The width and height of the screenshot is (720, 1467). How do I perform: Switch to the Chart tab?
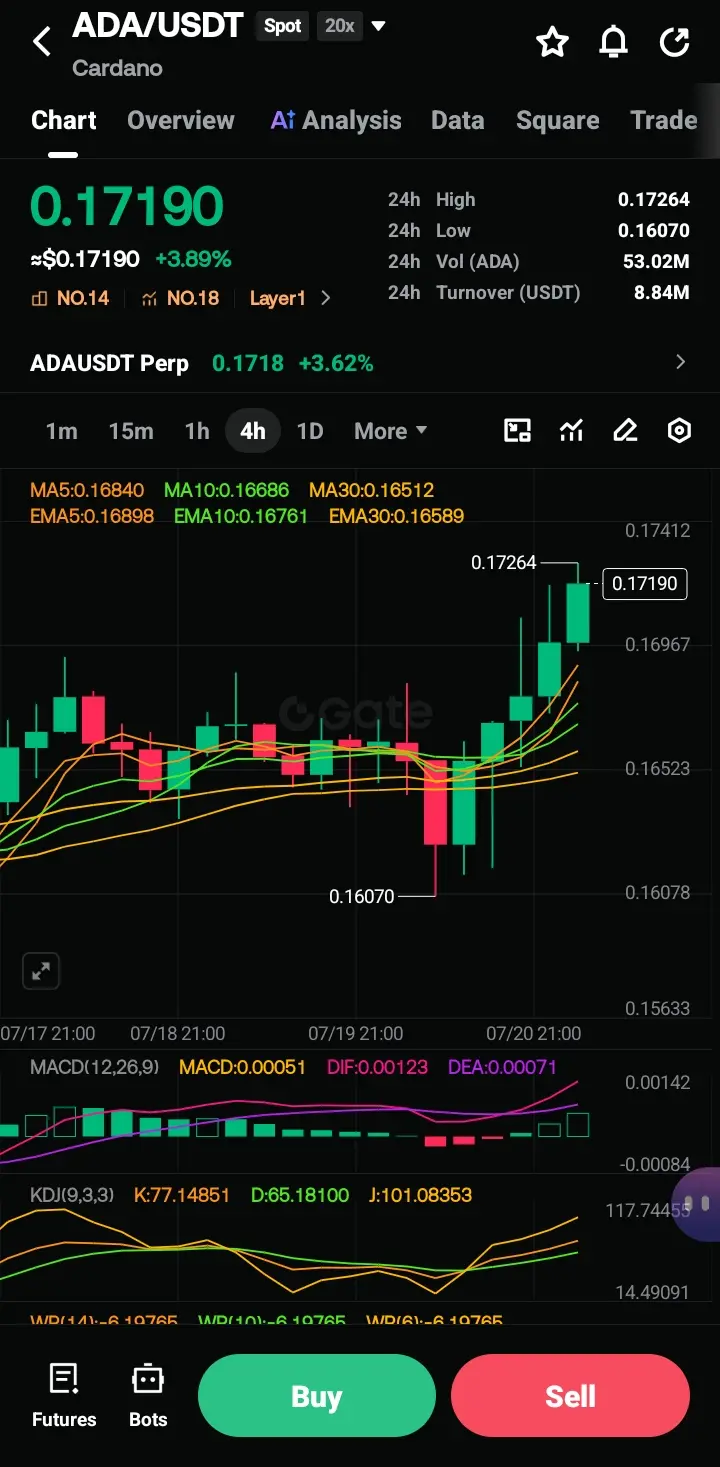click(64, 121)
